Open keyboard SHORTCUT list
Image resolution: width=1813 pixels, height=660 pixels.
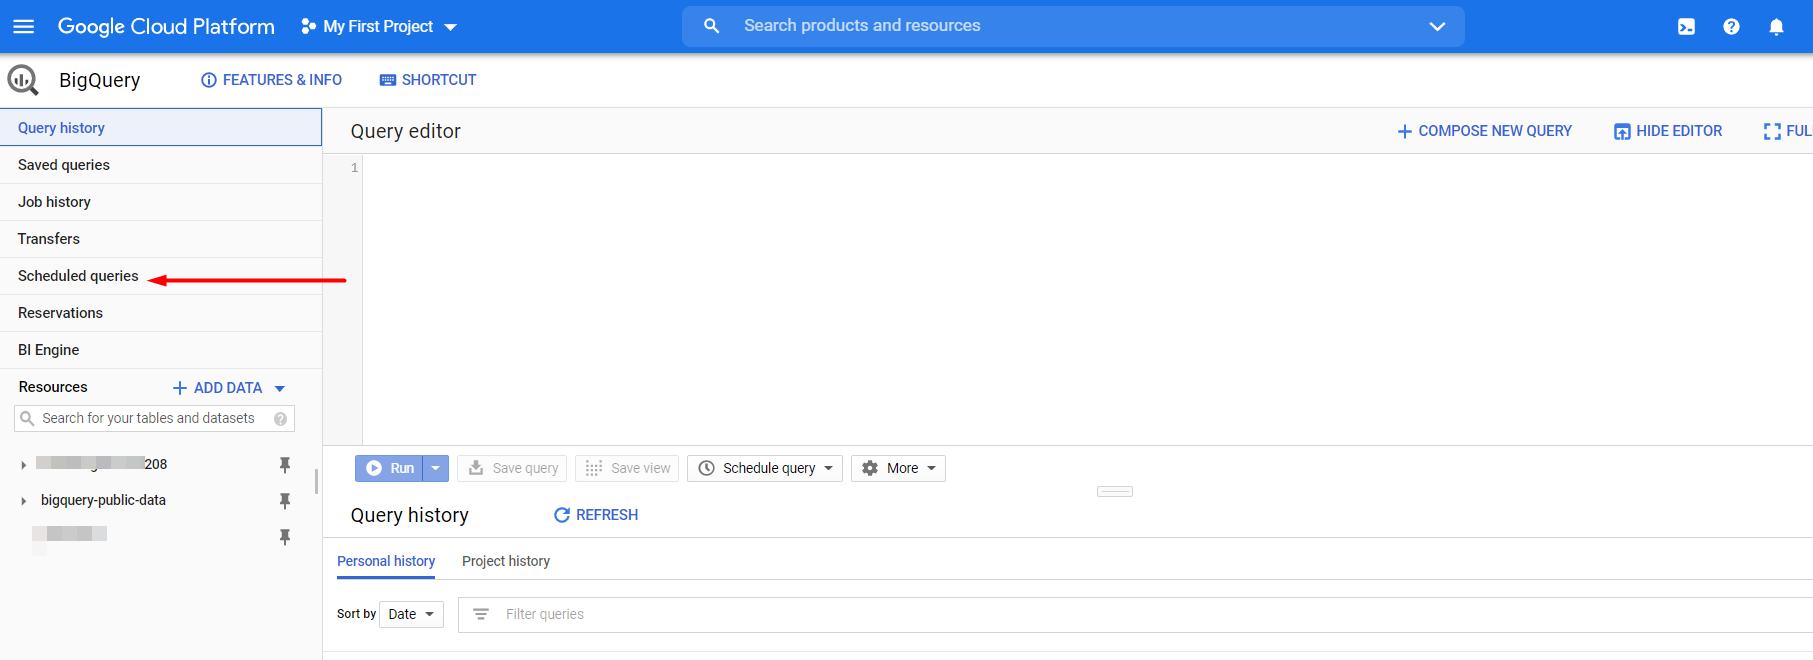click(x=428, y=80)
